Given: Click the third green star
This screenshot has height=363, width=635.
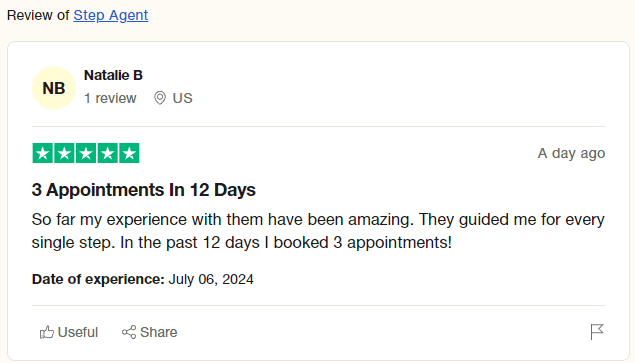Looking at the screenshot, I should point(86,153).
